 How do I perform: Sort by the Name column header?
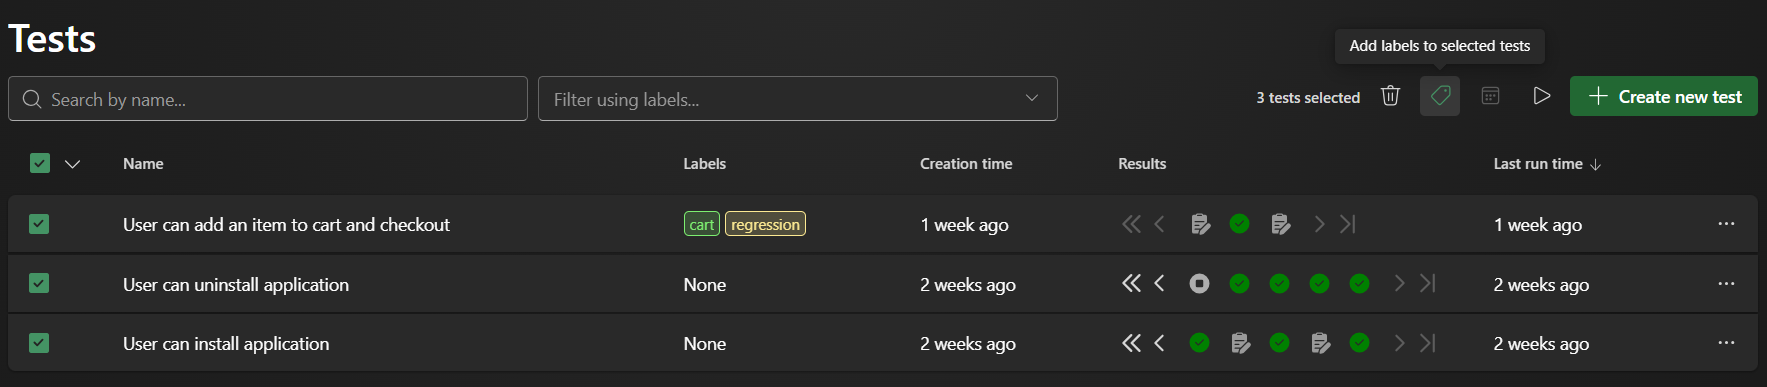143,164
